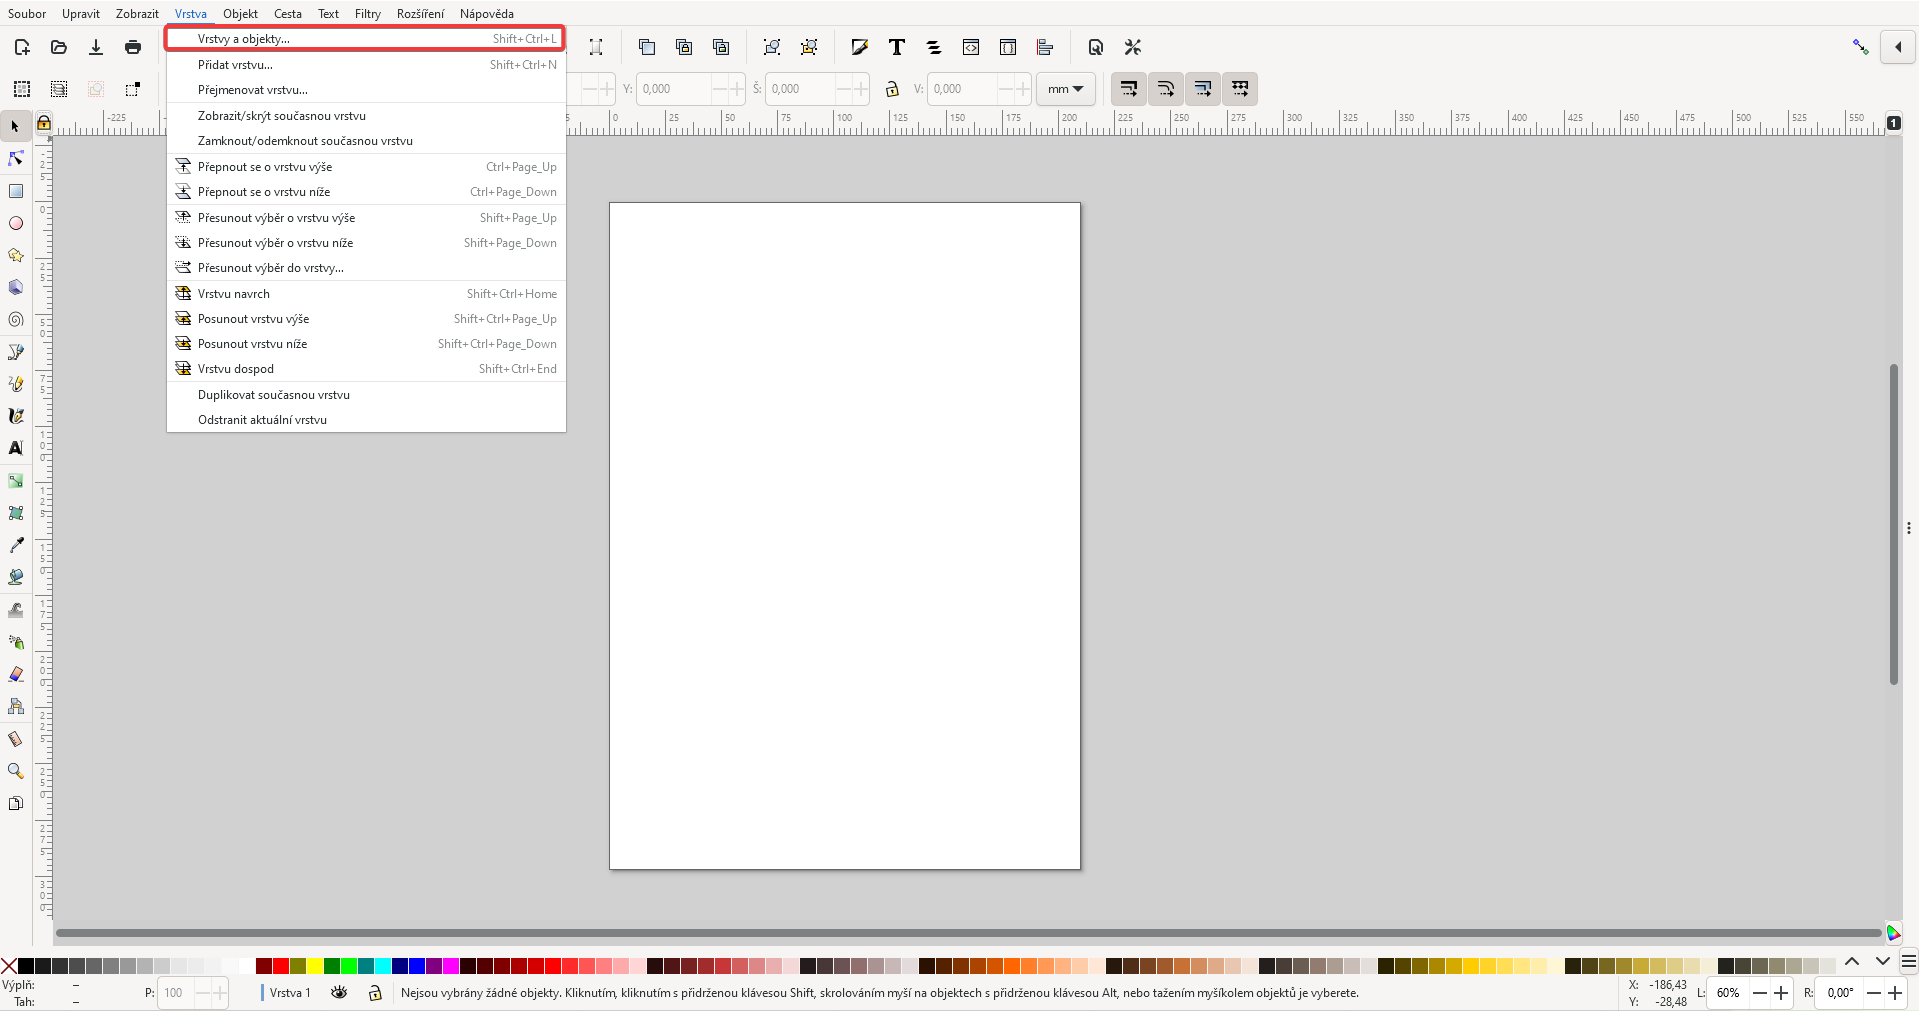
Task: Open the mm units dropdown
Action: click(x=1065, y=89)
